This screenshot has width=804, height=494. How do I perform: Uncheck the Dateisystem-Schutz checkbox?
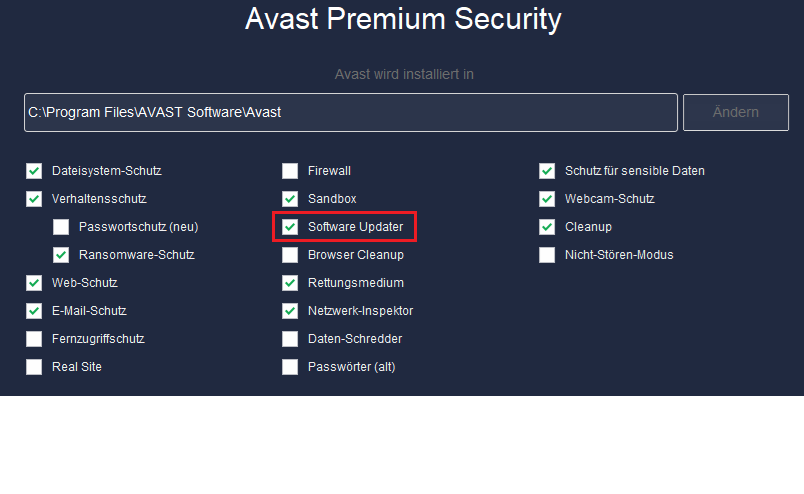(35, 171)
